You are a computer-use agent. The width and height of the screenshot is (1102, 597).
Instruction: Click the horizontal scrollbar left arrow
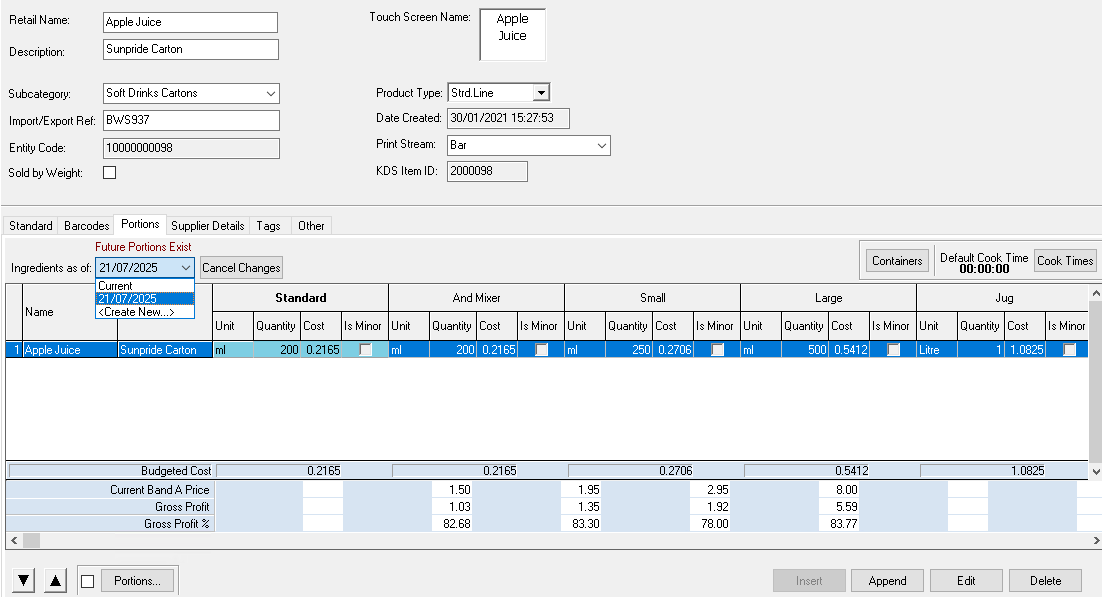pyautogui.click(x=12, y=540)
